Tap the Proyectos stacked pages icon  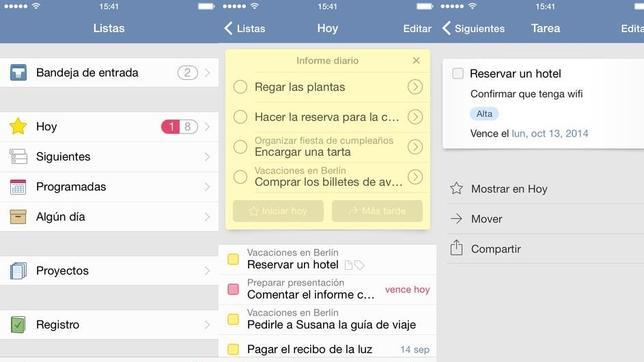18,271
